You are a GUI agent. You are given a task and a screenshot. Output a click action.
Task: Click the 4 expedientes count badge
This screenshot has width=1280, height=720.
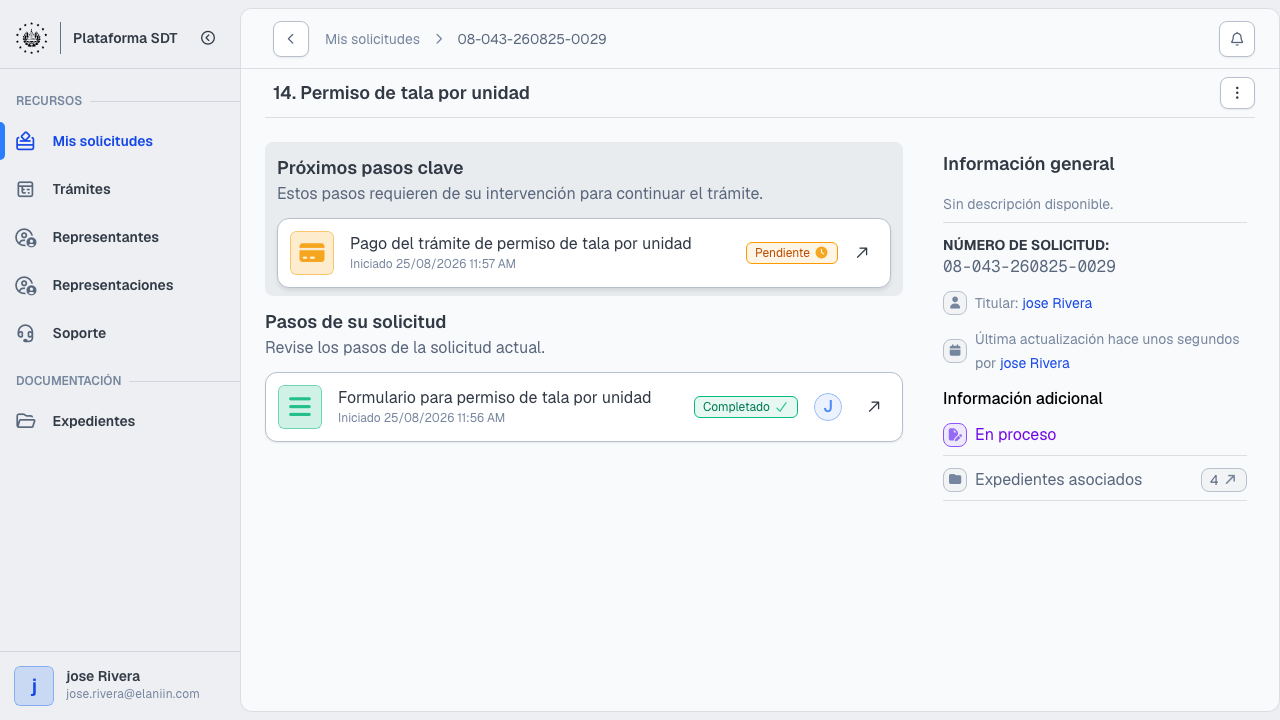pos(1224,480)
